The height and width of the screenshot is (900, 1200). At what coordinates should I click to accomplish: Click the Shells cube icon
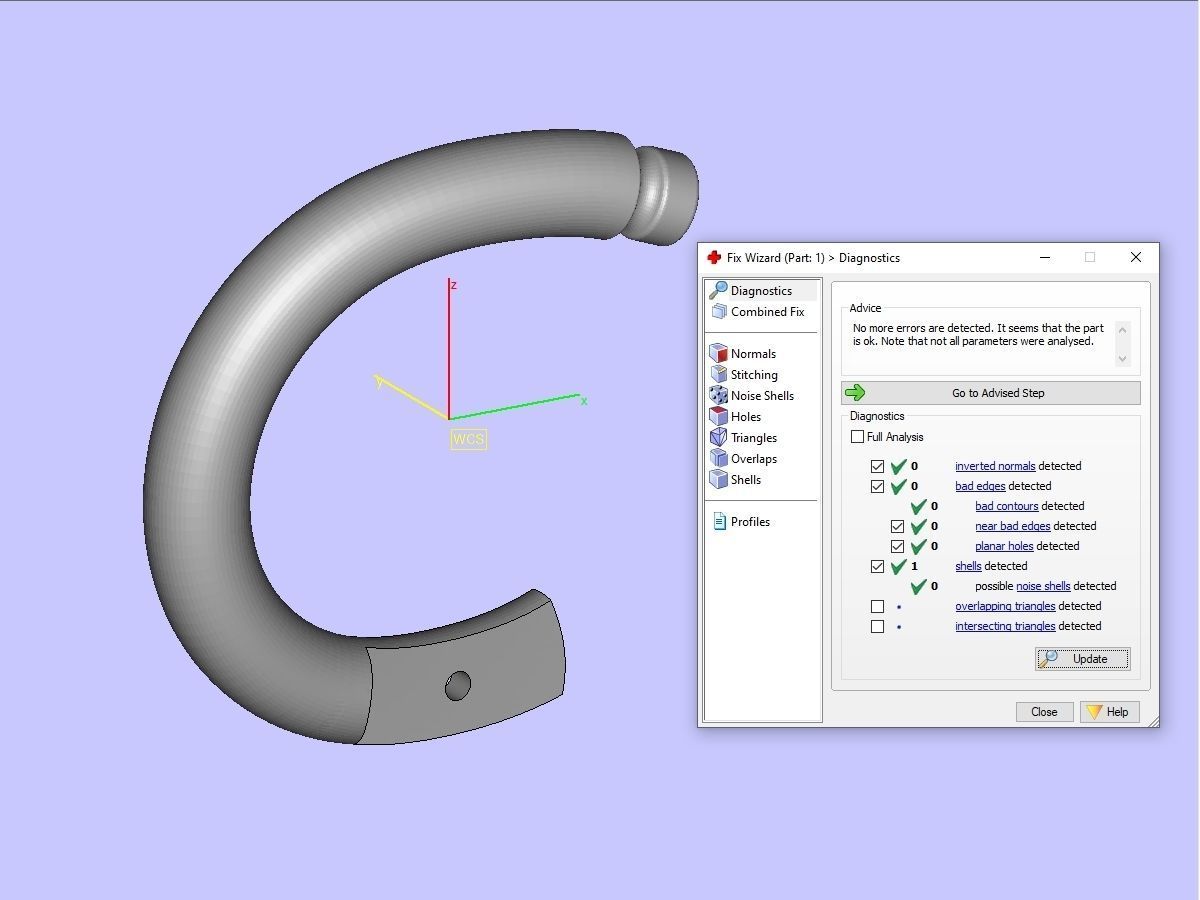tap(718, 480)
